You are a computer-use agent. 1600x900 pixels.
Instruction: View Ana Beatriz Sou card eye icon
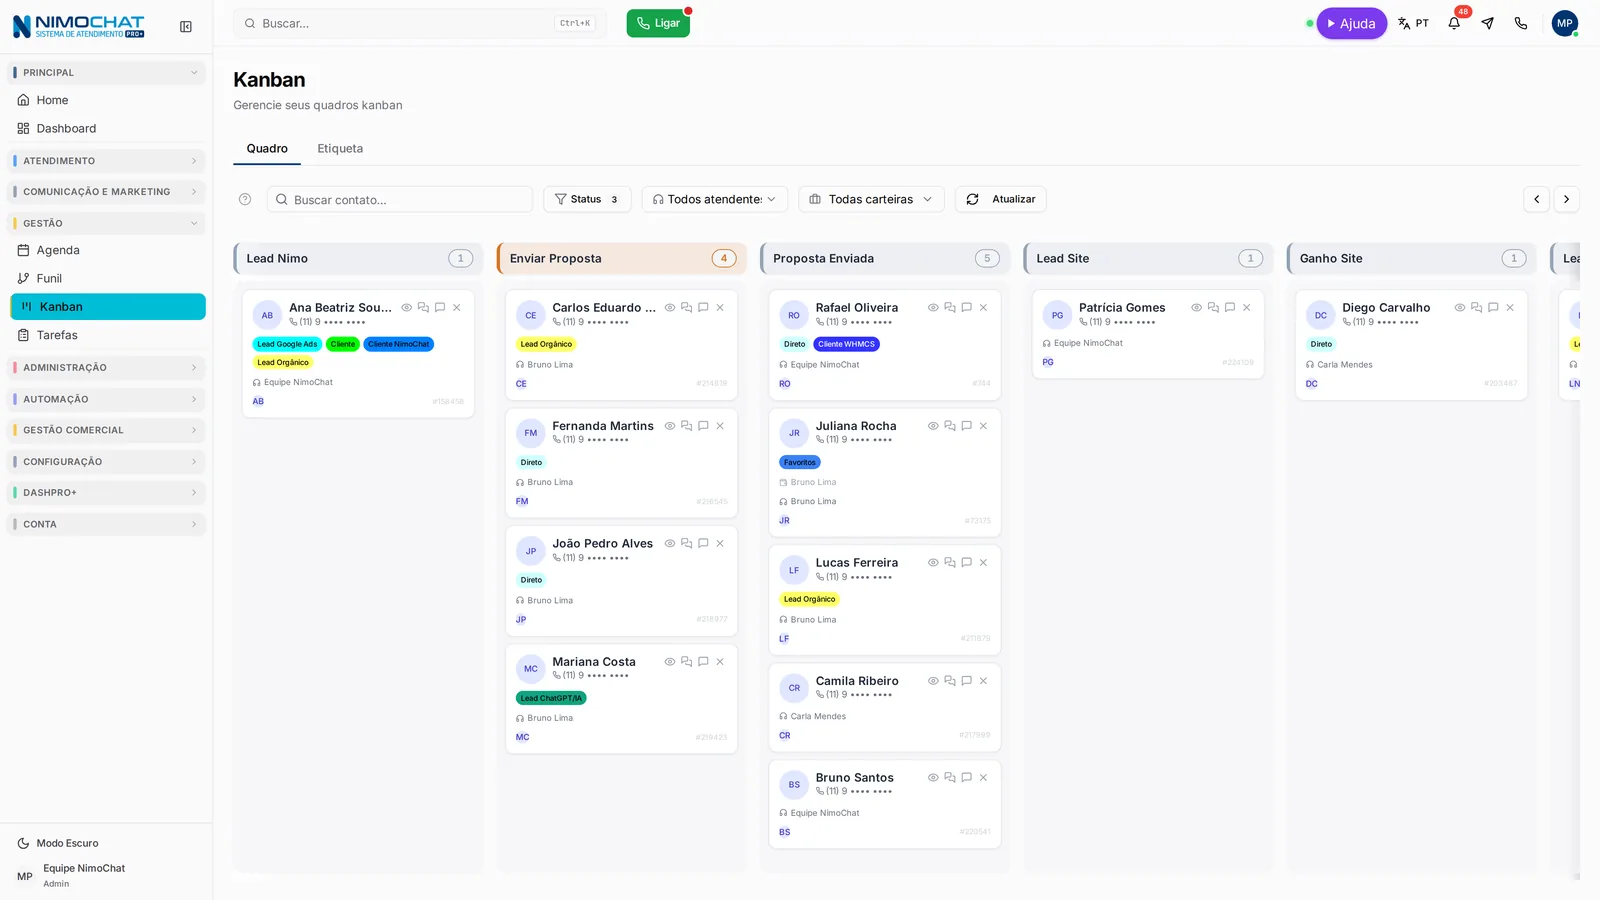407,308
